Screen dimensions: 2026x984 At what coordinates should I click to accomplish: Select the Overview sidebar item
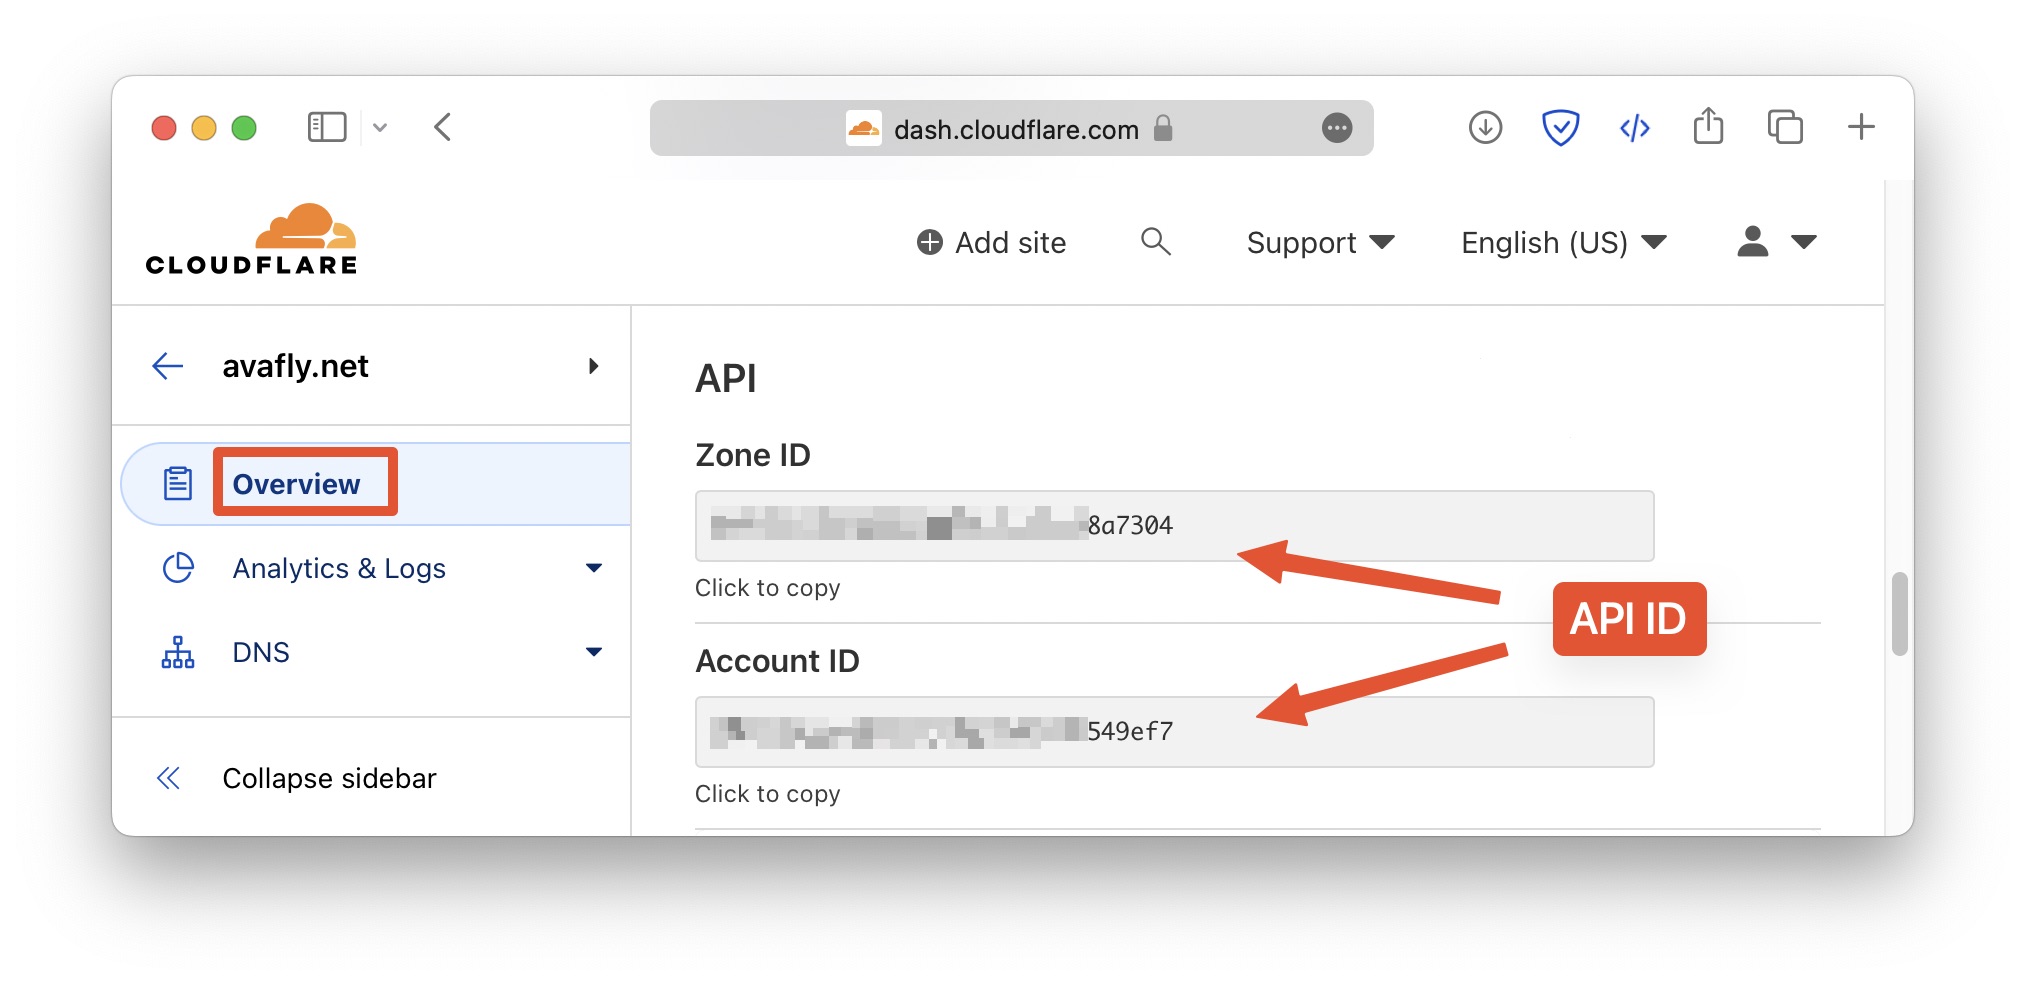coord(376,484)
